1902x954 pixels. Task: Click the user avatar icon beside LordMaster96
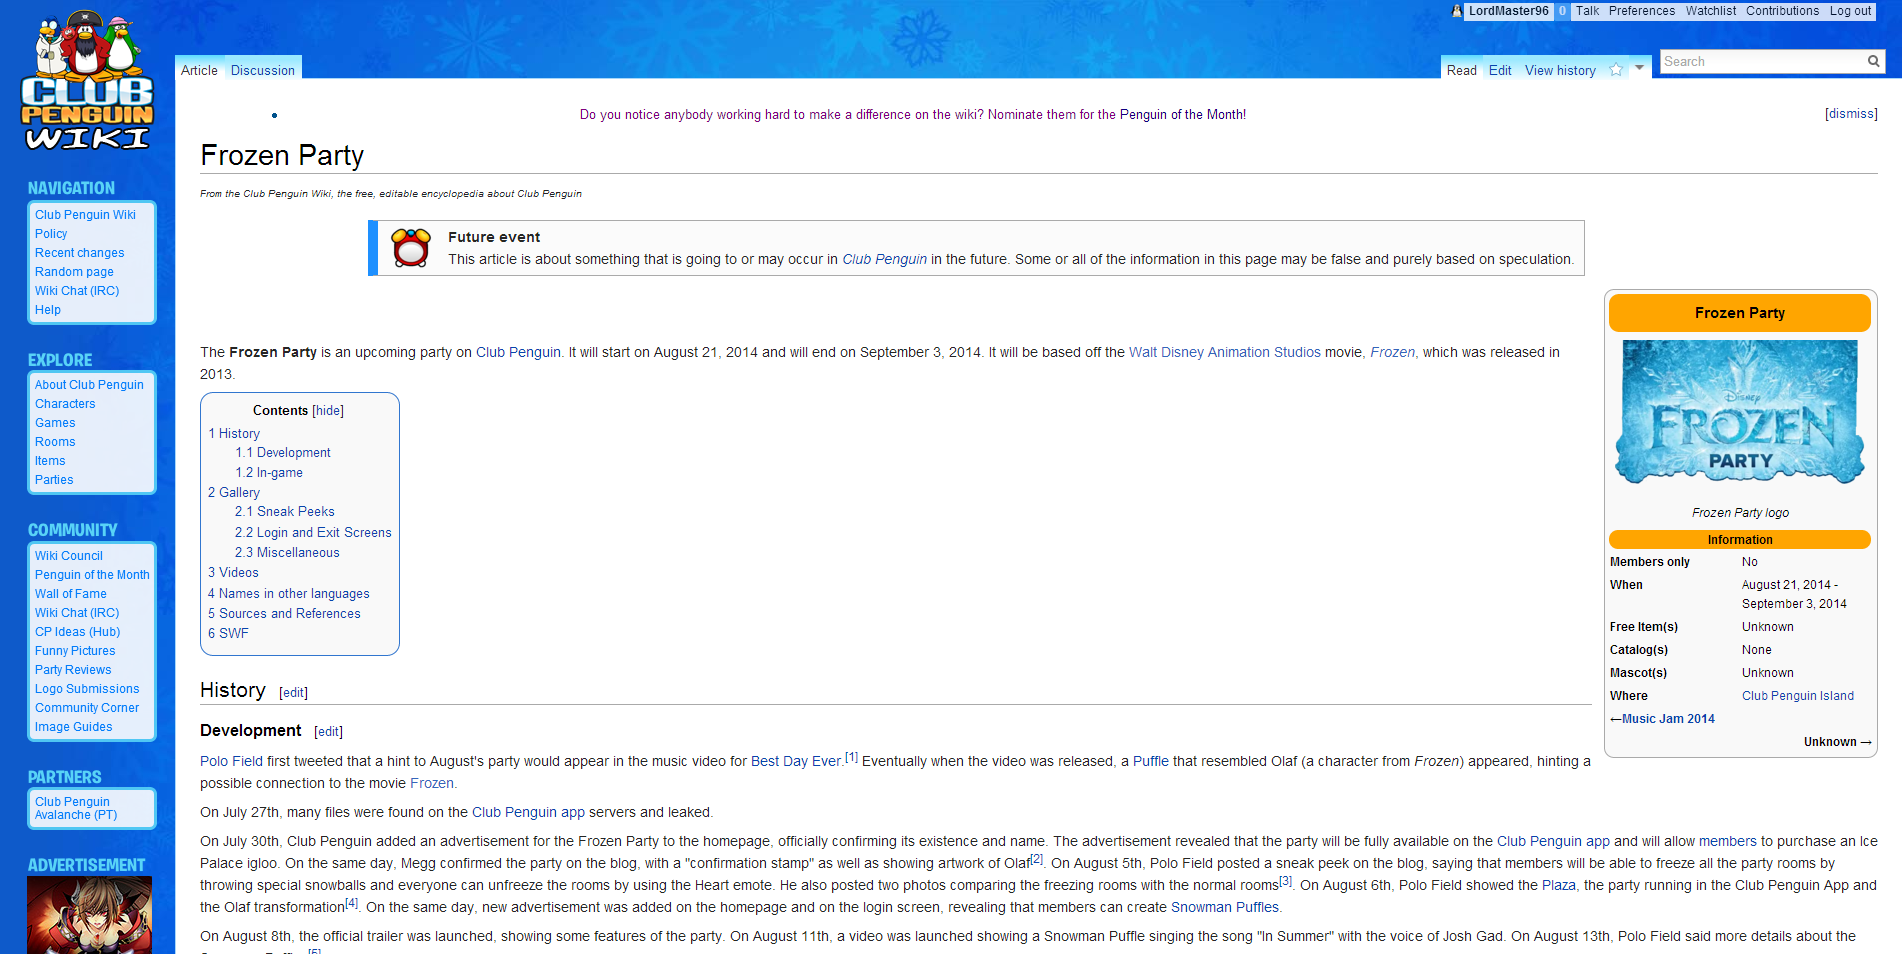[1457, 11]
